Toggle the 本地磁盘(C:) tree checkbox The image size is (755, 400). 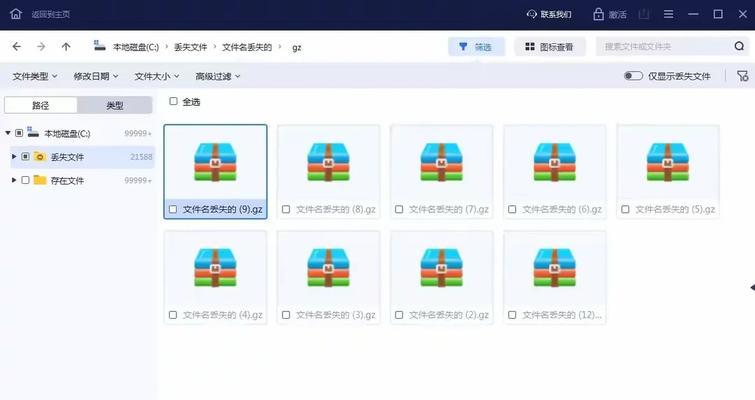(x=19, y=133)
